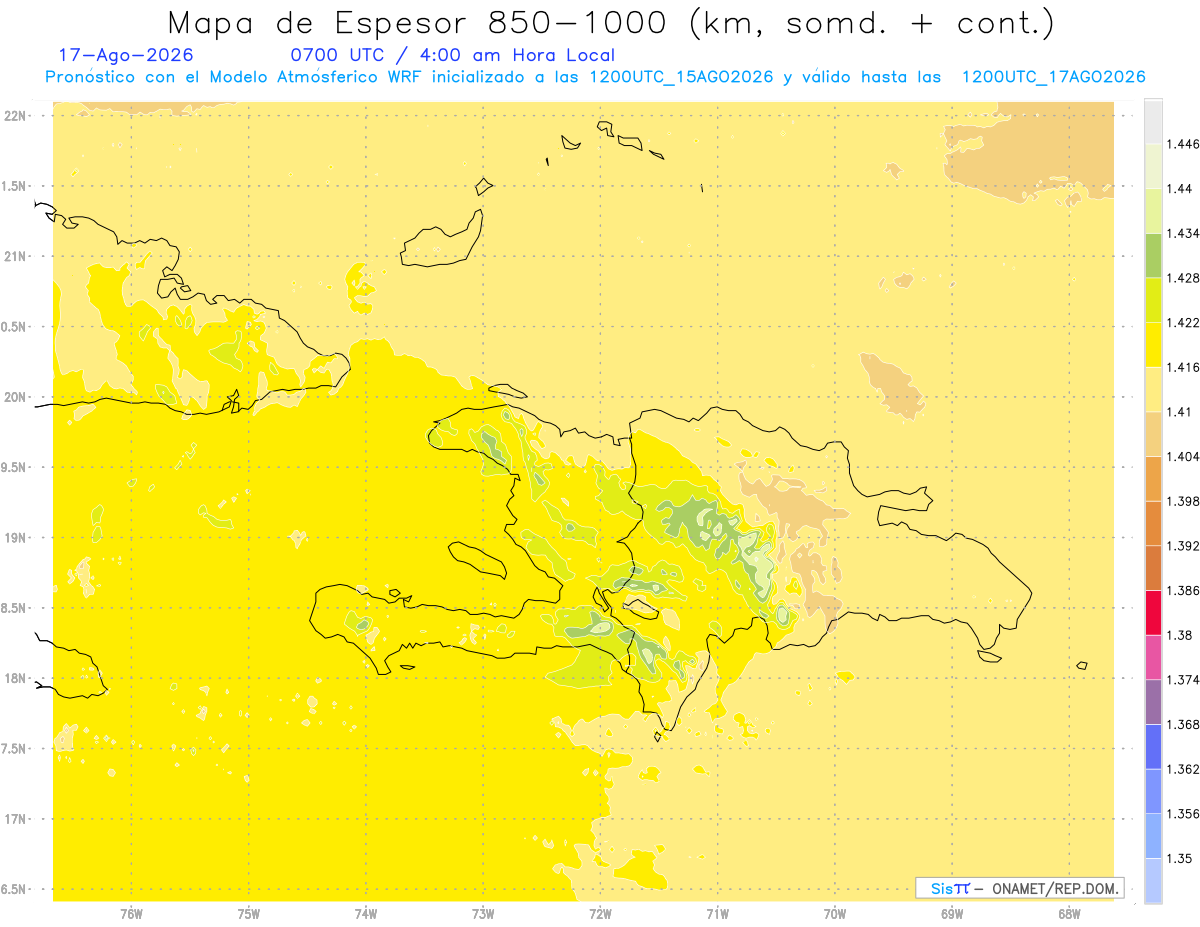The height and width of the screenshot is (927, 1200).
Task: Click the valid-until stamp '1200UTC_17AGO2026'
Action: 1053,77
